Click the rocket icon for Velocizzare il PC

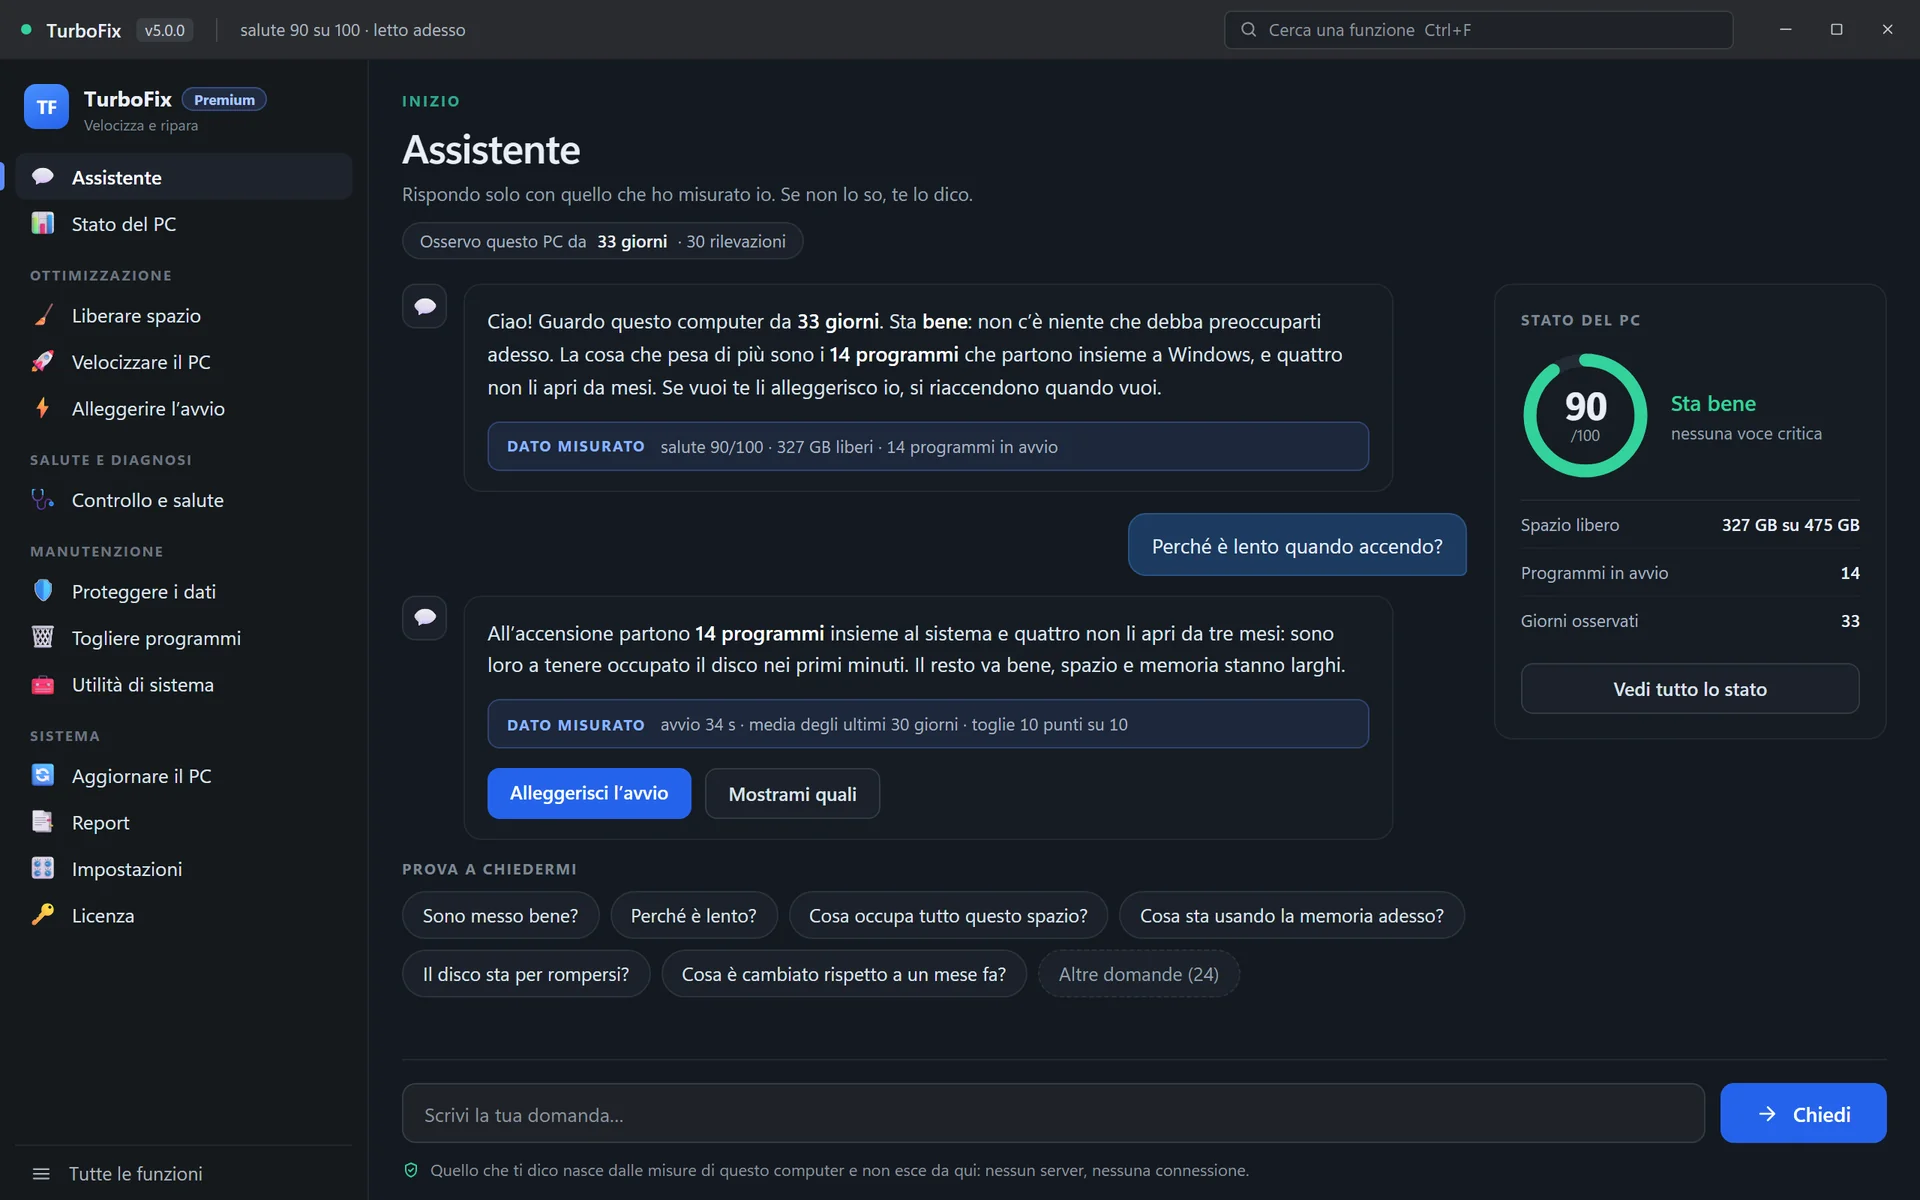(43, 362)
